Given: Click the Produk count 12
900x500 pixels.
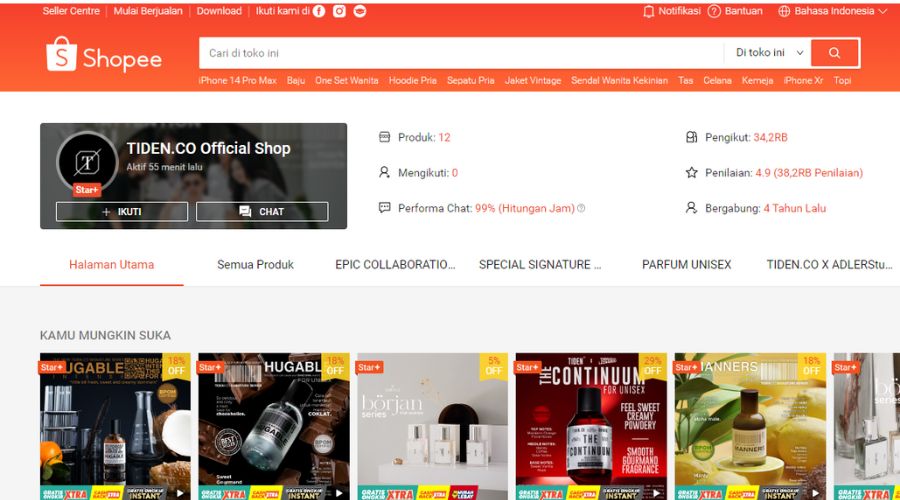Looking at the screenshot, I should pyautogui.click(x=444, y=137).
